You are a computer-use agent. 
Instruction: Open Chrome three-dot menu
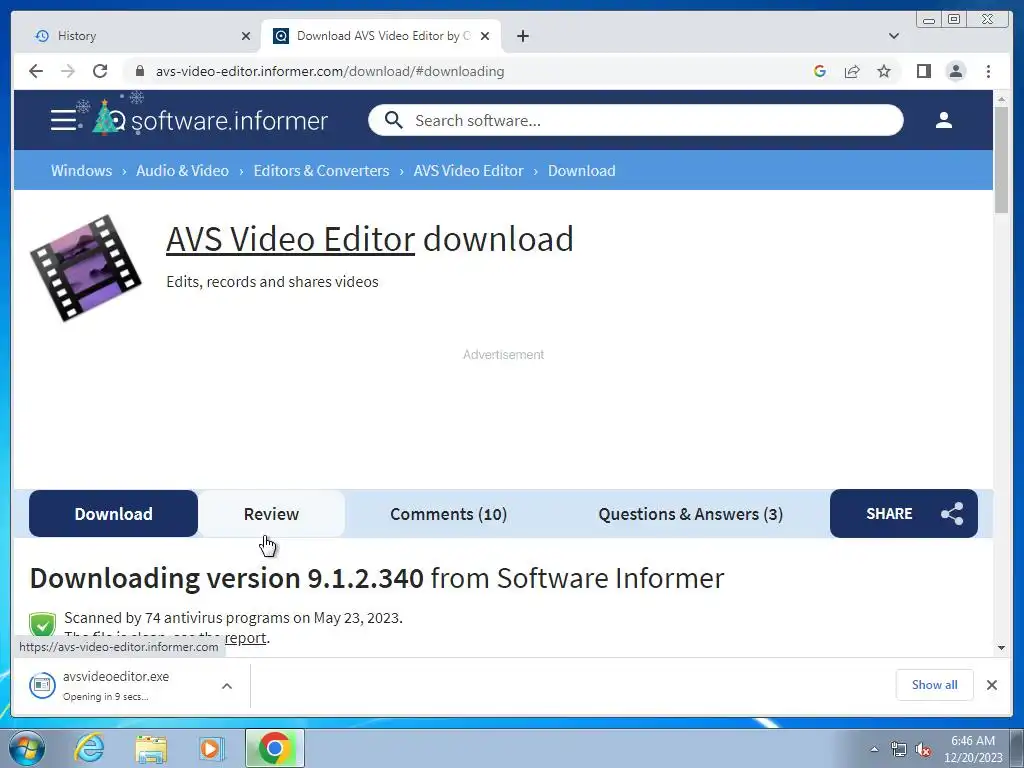[989, 71]
